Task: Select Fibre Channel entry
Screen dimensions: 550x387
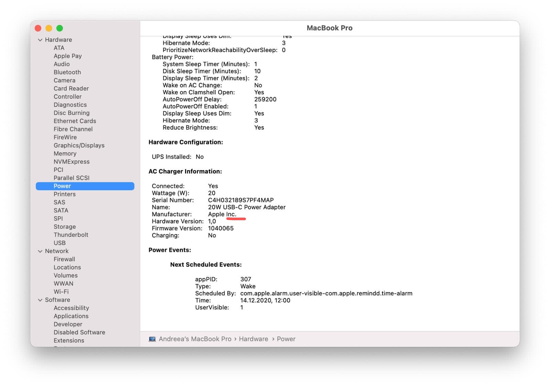Action: (x=73, y=129)
